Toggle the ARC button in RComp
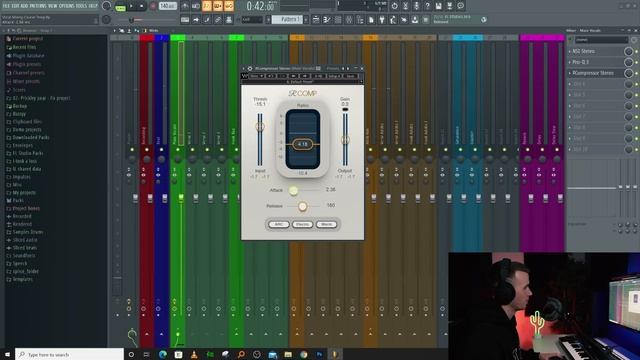640x360 pixels. click(279, 224)
